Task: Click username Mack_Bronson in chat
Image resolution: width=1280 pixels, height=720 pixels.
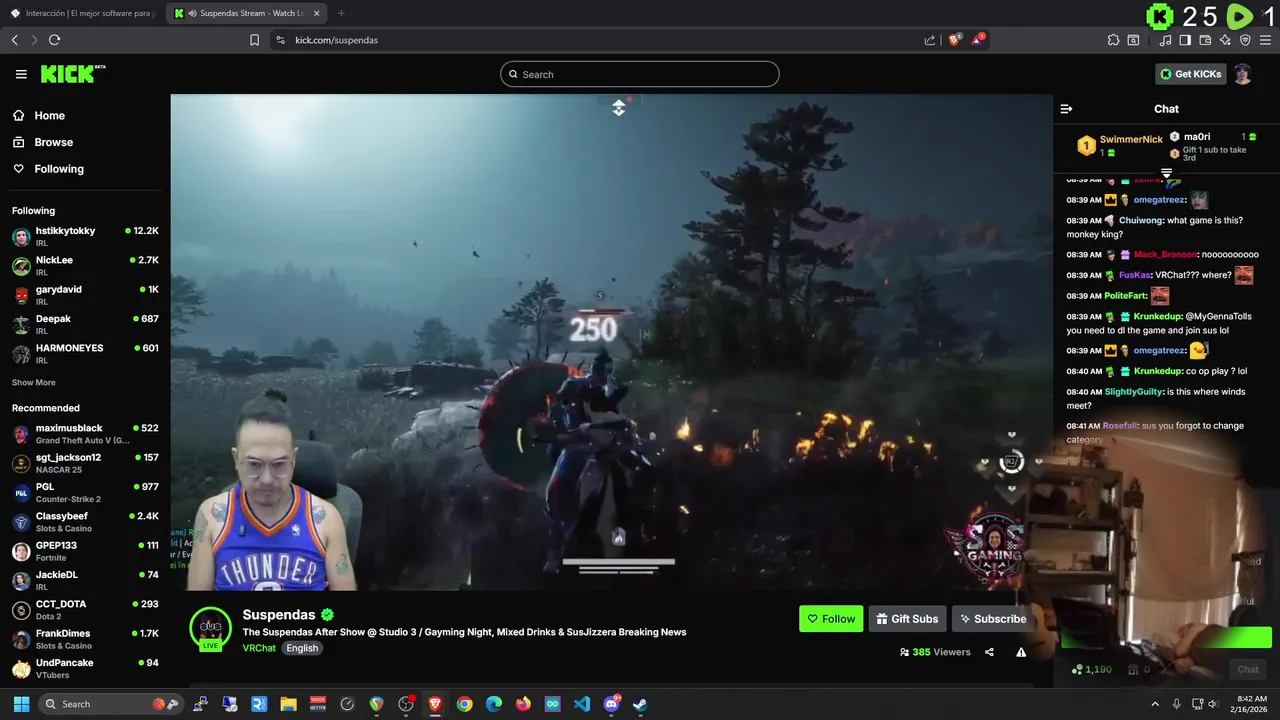Action: point(1165,254)
